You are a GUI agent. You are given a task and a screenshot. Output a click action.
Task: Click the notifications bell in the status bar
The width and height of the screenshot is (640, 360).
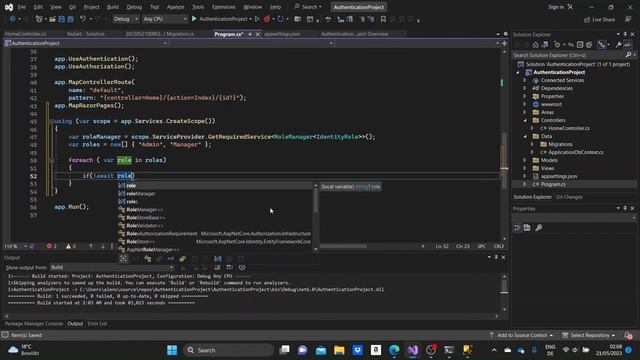(628, 335)
